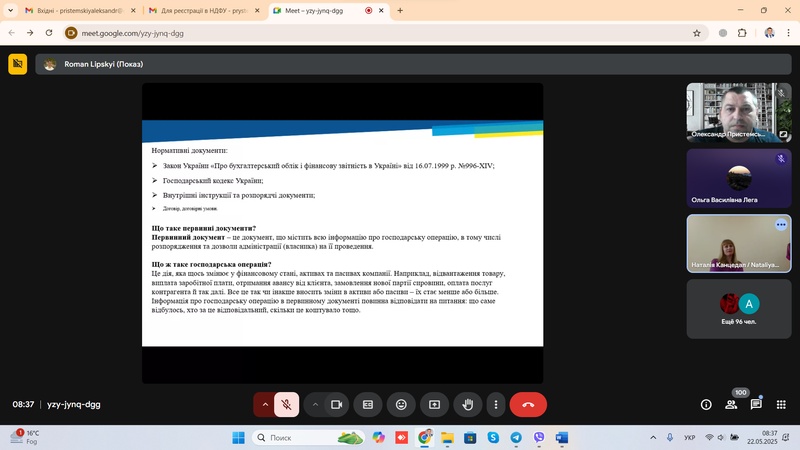Unmute the microphone in Meet
This screenshot has width=800, height=450.
point(286,405)
